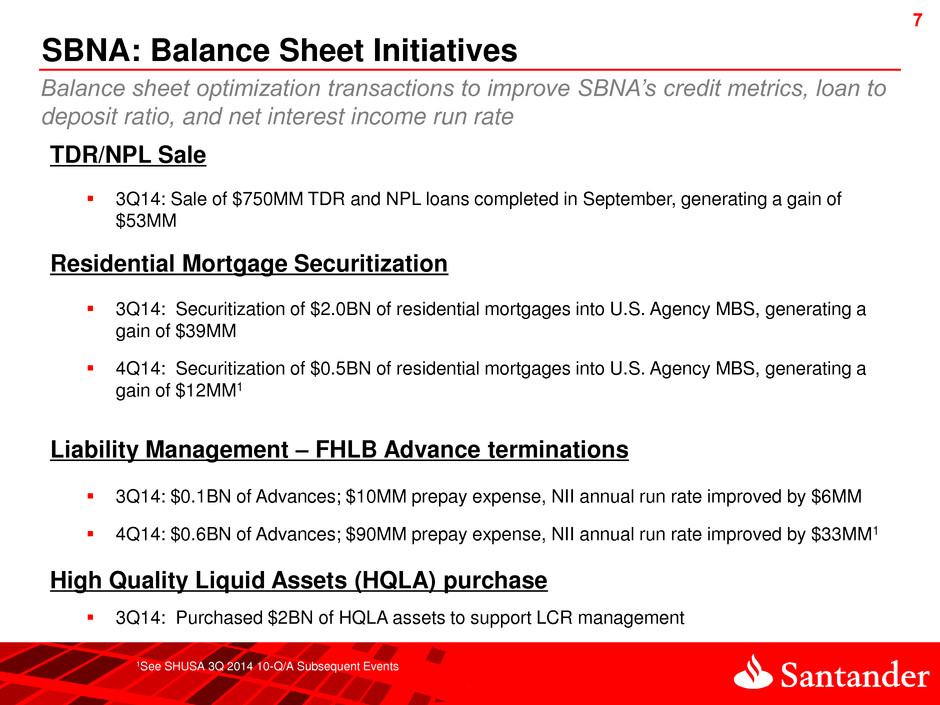
Task: Click the red bullet before the $750MM TDR sale
Action: [x=91, y=201]
